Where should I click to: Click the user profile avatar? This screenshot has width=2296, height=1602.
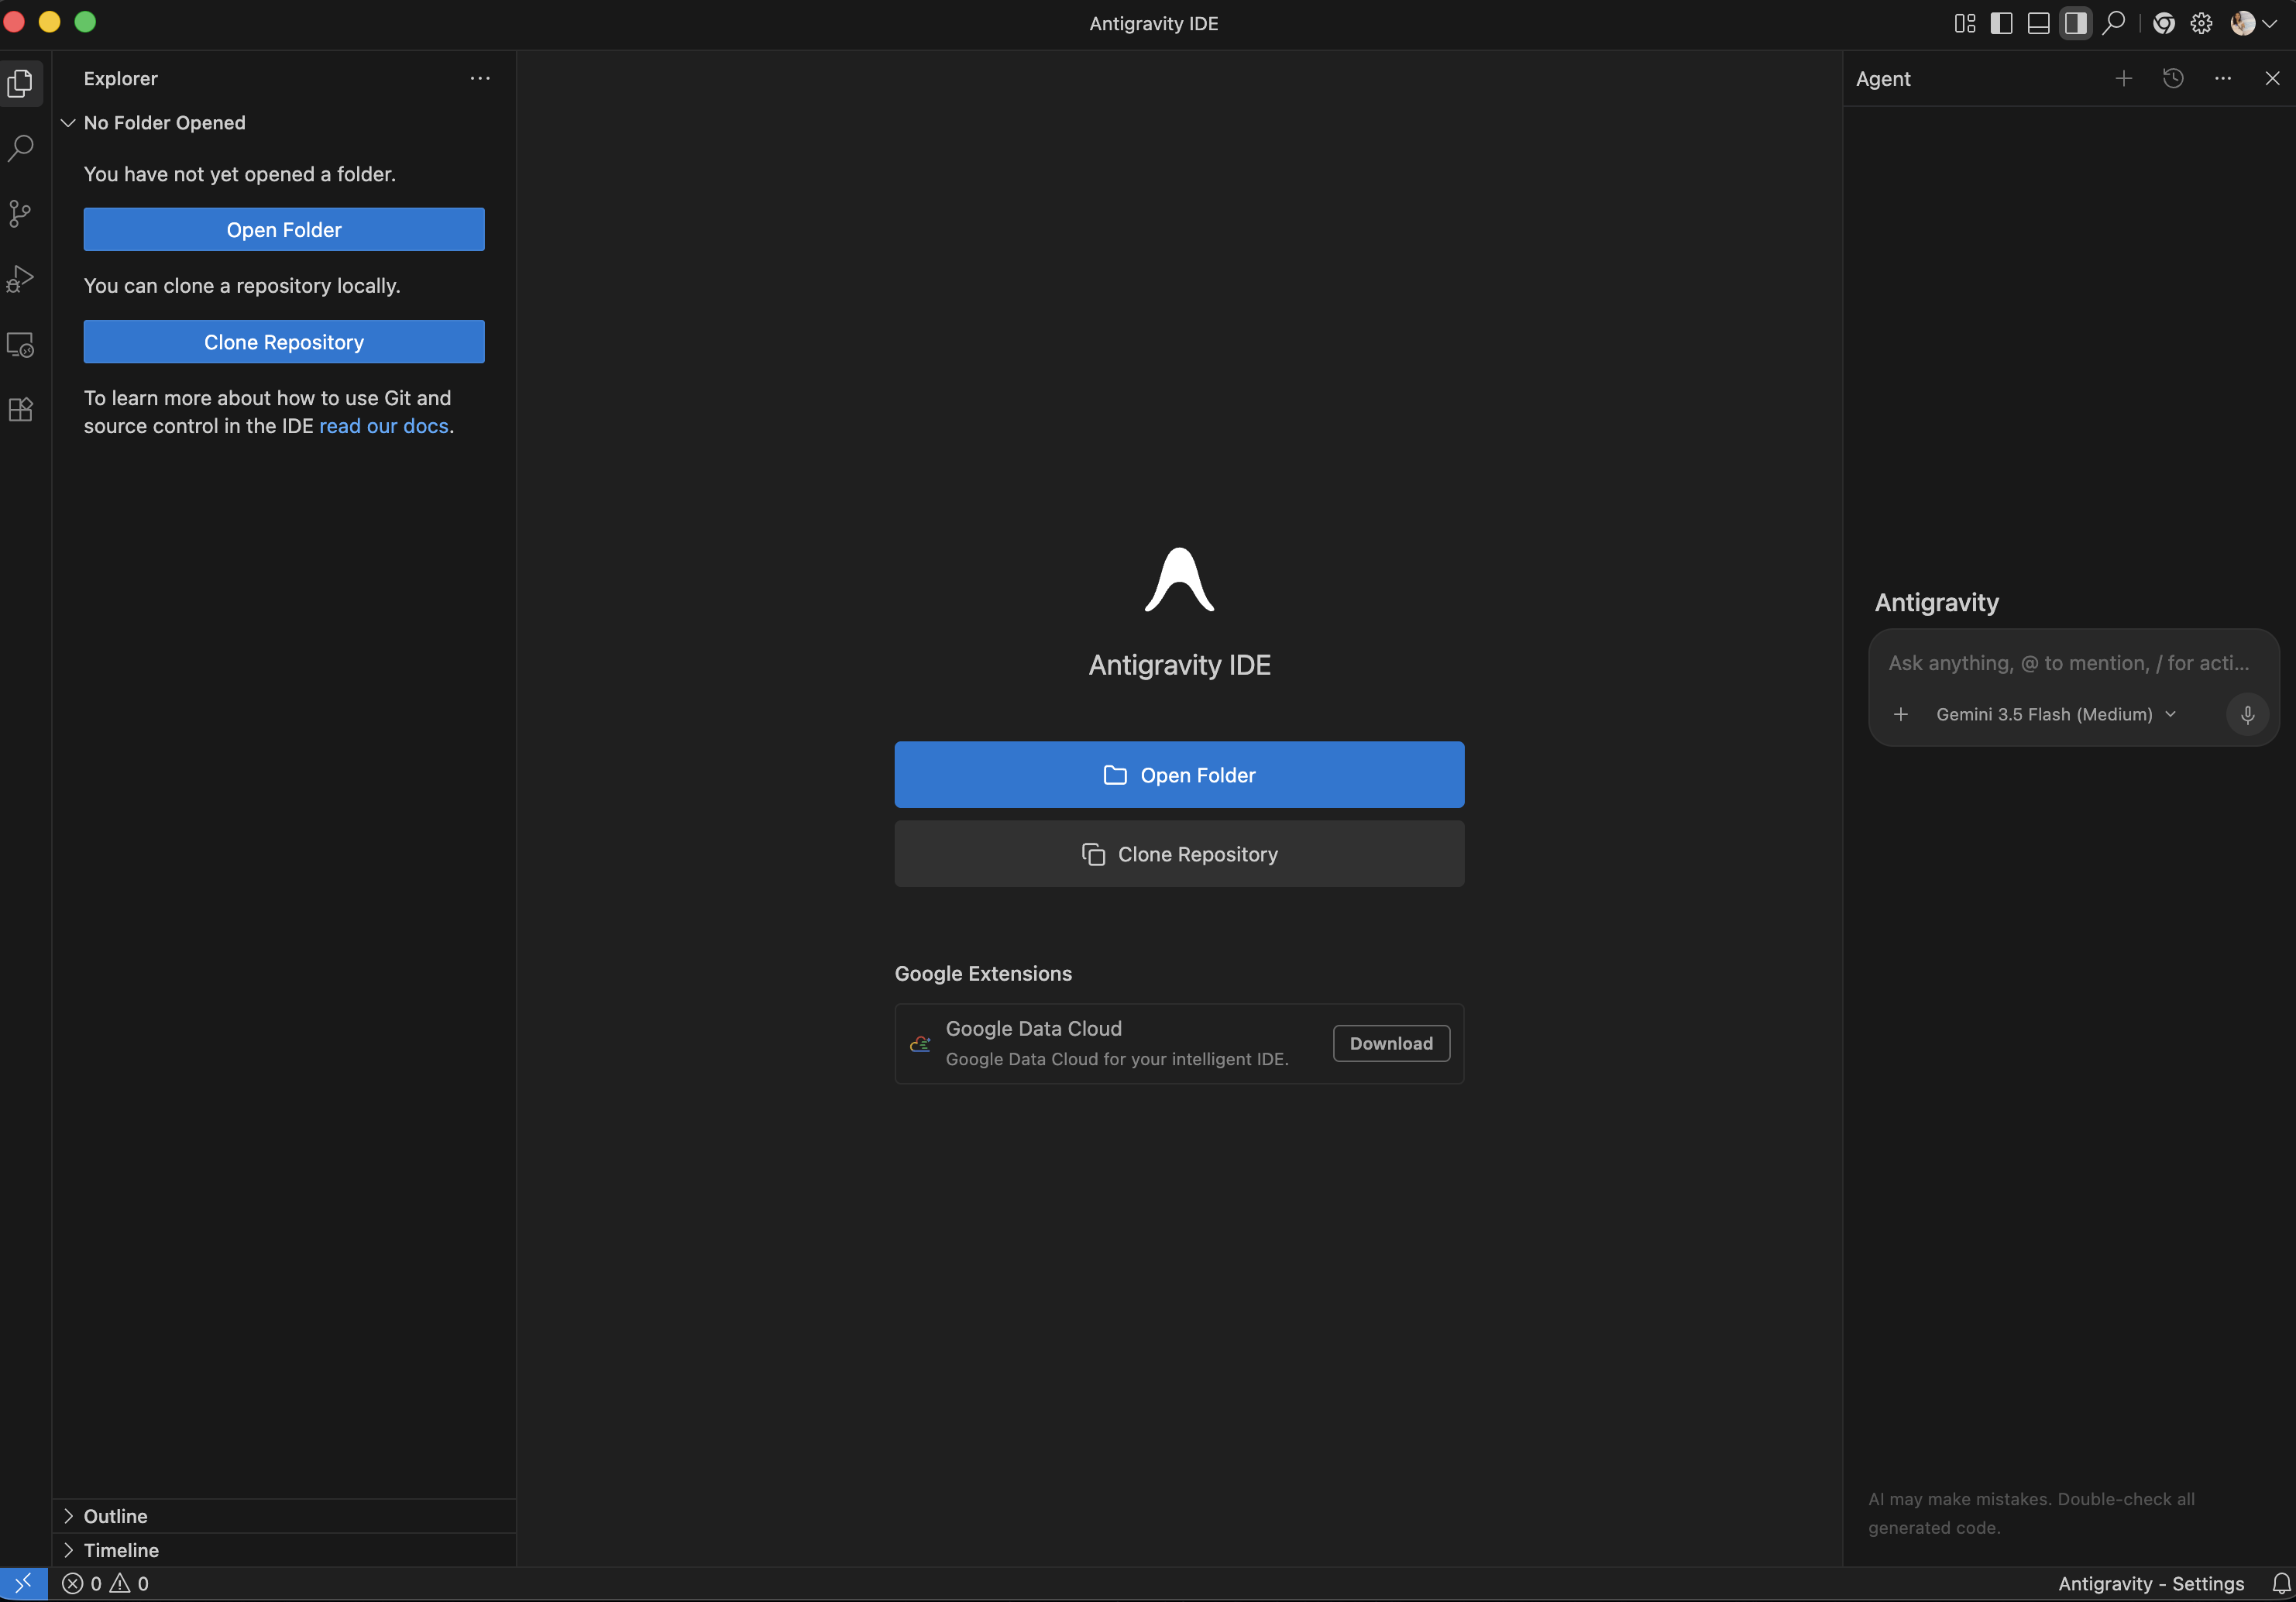point(2243,23)
